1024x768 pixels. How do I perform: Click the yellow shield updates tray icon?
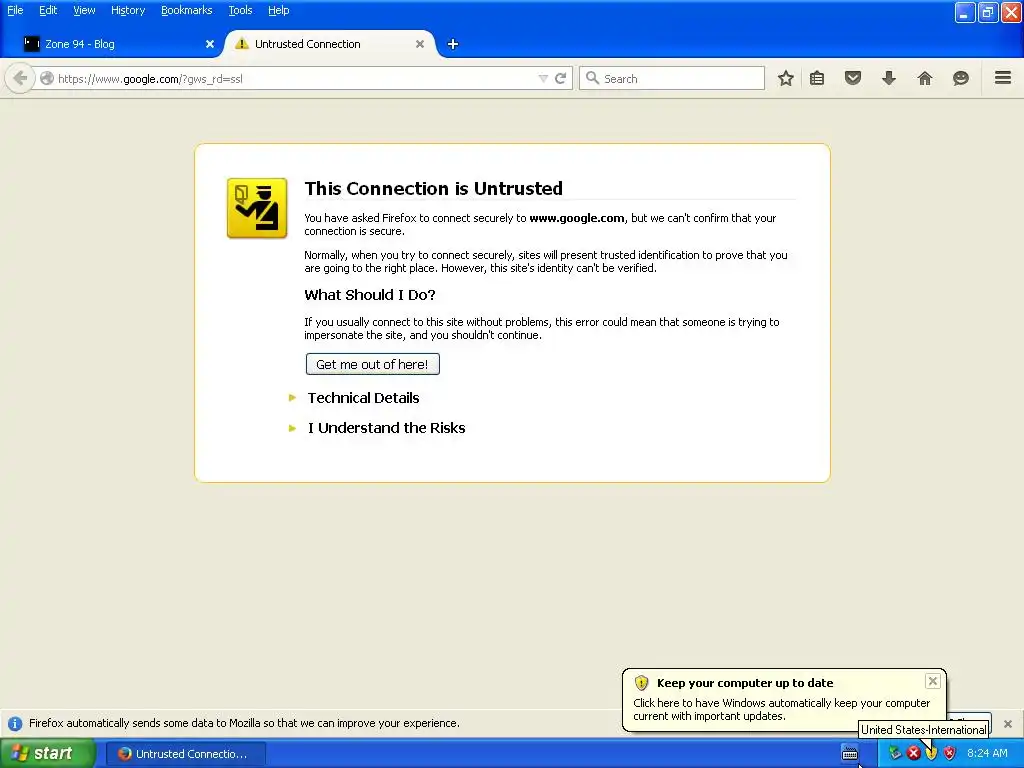(x=931, y=754)
